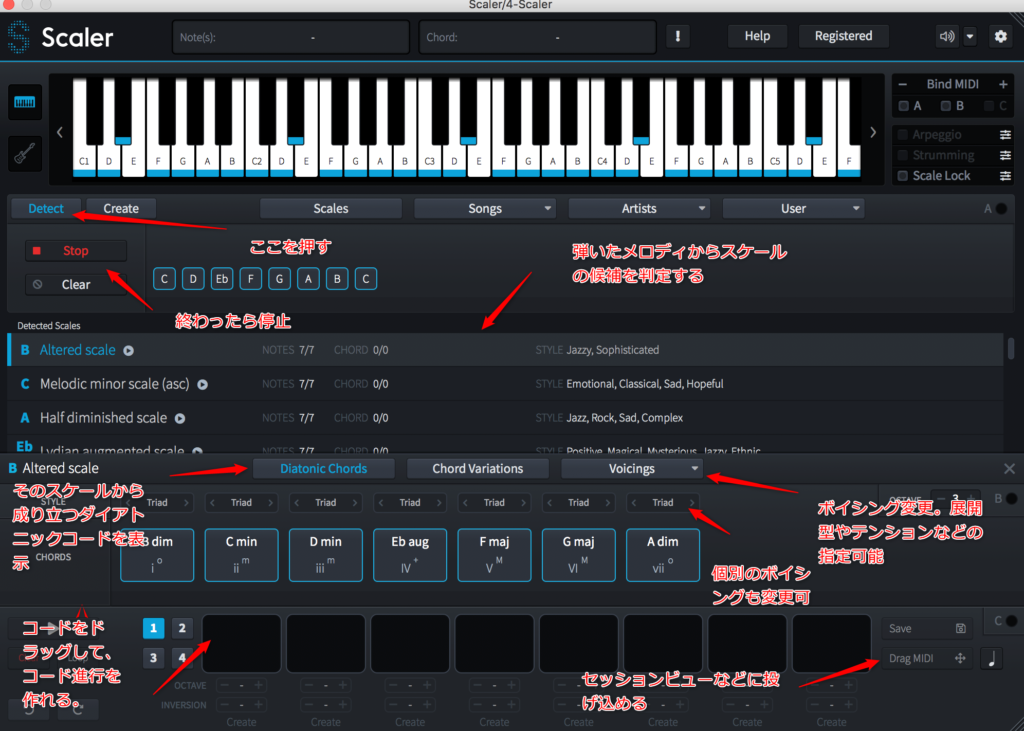Screen dimensions: 1024x731
Task: Tick the Bind MIDI B checkbox
Action: tap(946, 106)
